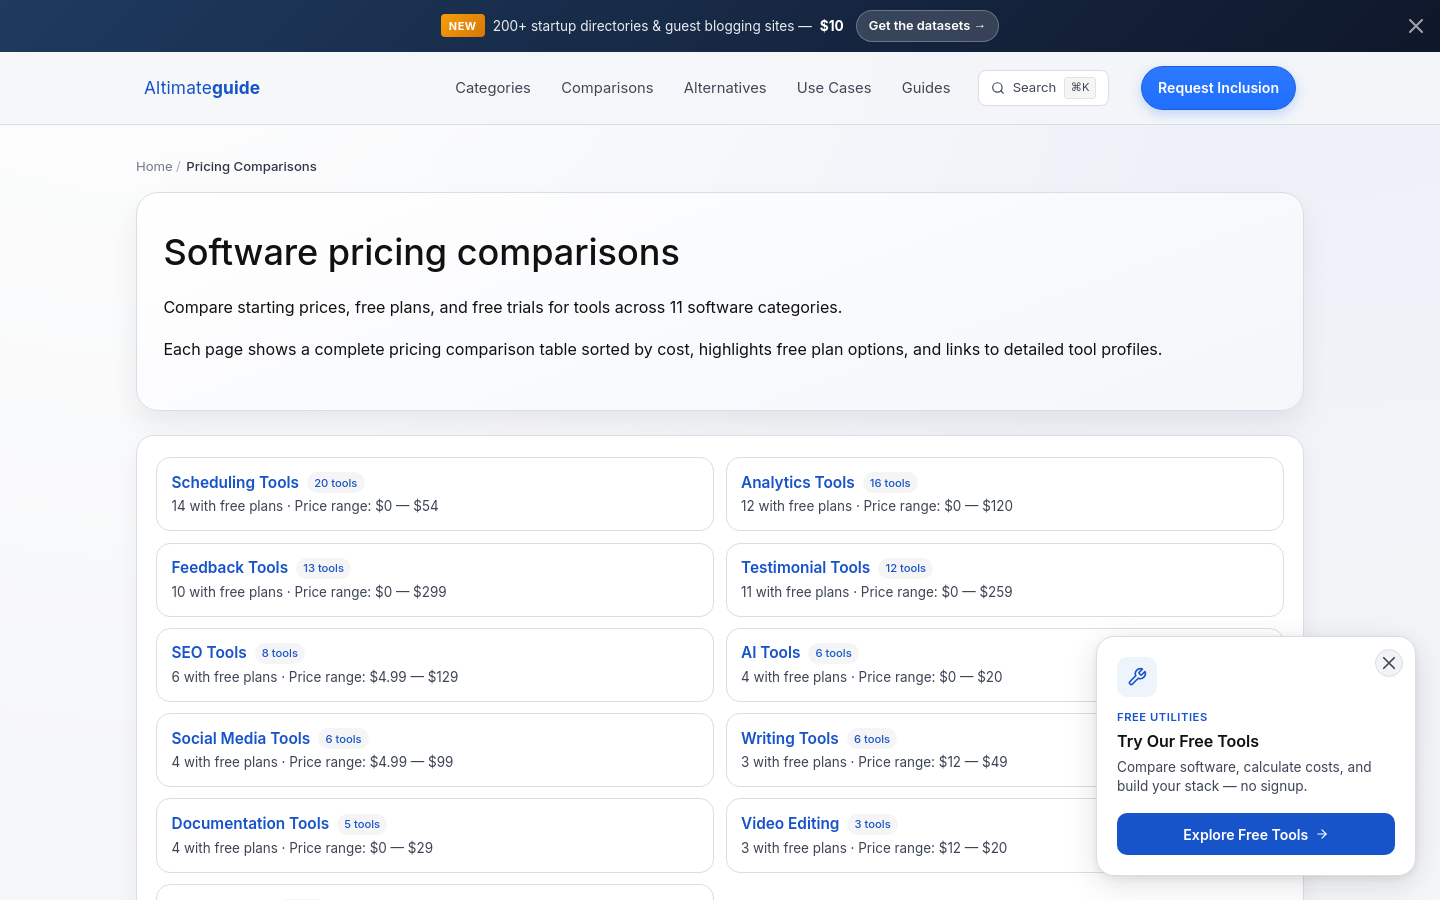The height and width of the screenshot is (900, 1440).
Task: Click the '$10' price in banner
Action: [832, 26]
